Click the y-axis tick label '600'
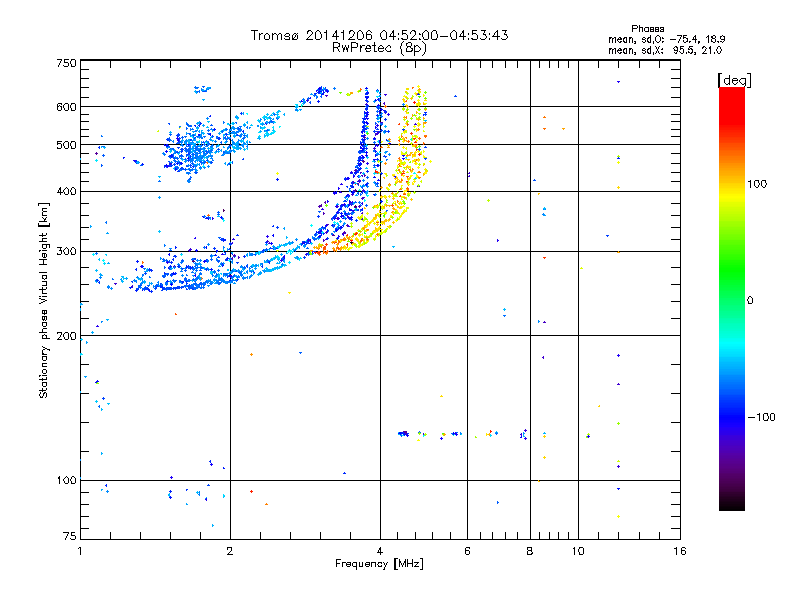Screen dimensions: 800x600 [x=66, y=107]
